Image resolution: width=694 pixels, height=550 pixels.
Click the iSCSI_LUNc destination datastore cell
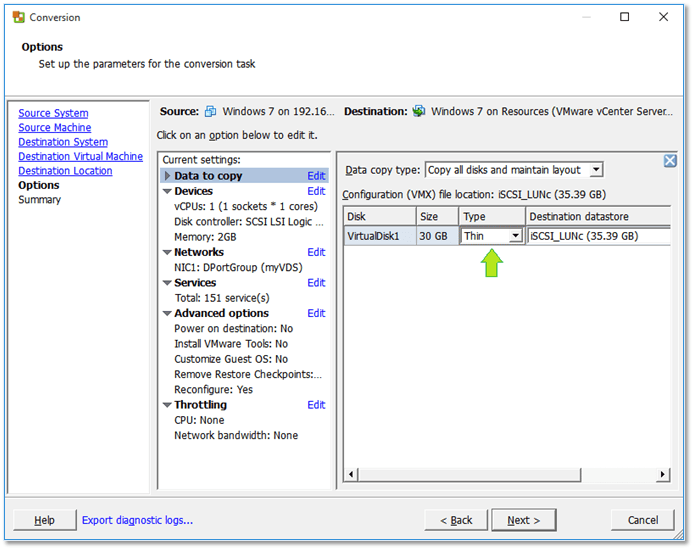pyautogui.click(x=598, y=236)
